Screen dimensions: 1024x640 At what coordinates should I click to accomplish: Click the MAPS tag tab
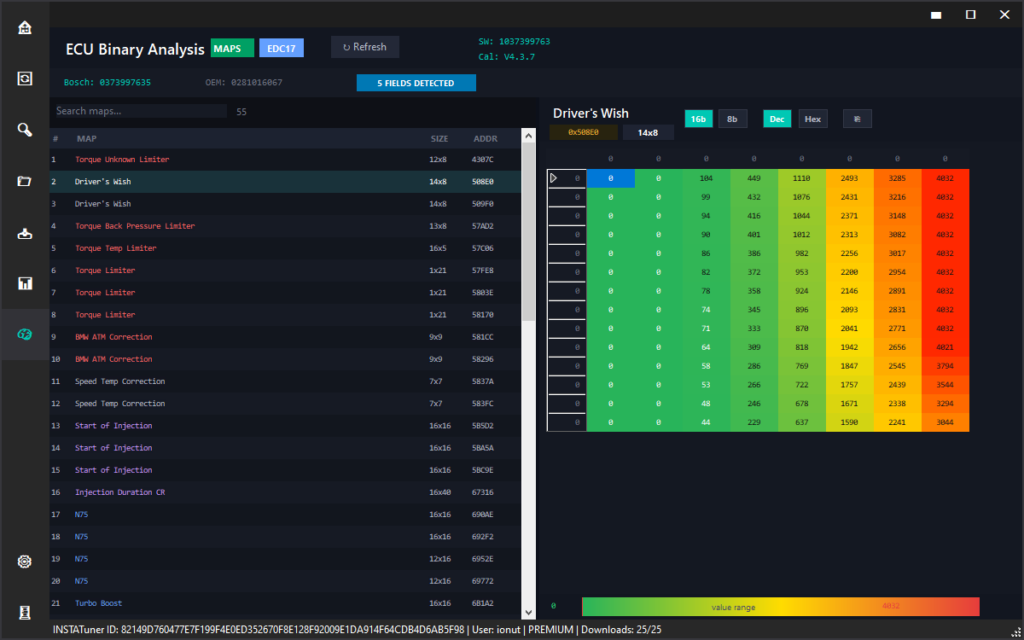tap(232, 48)
